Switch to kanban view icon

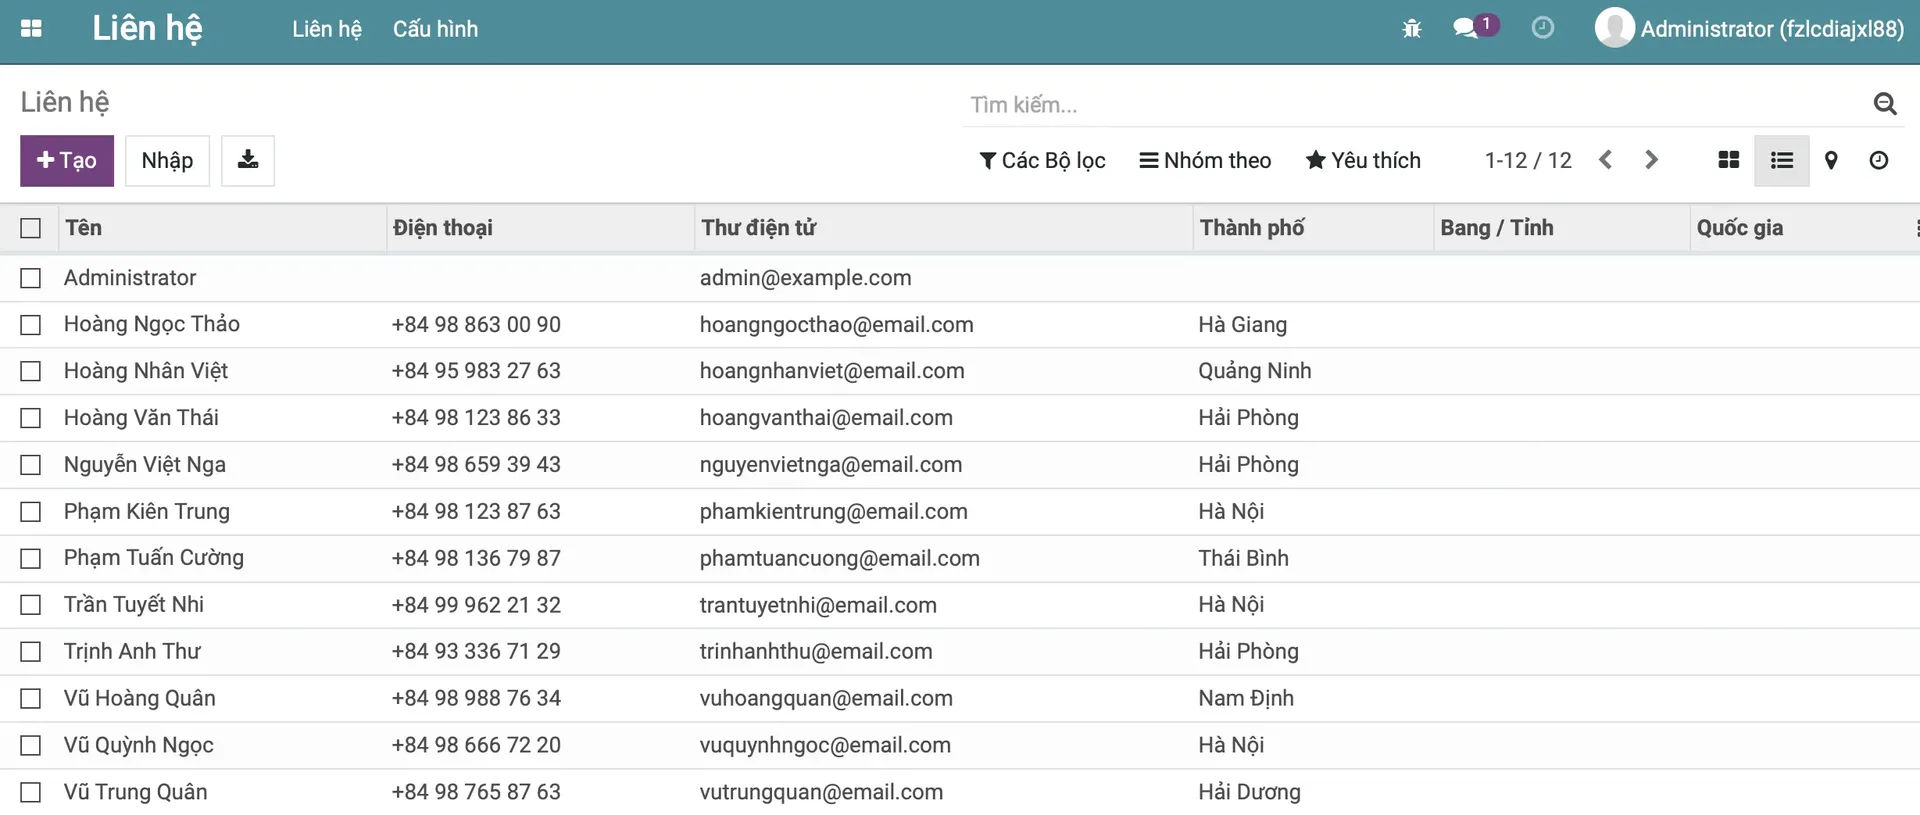1728,160
